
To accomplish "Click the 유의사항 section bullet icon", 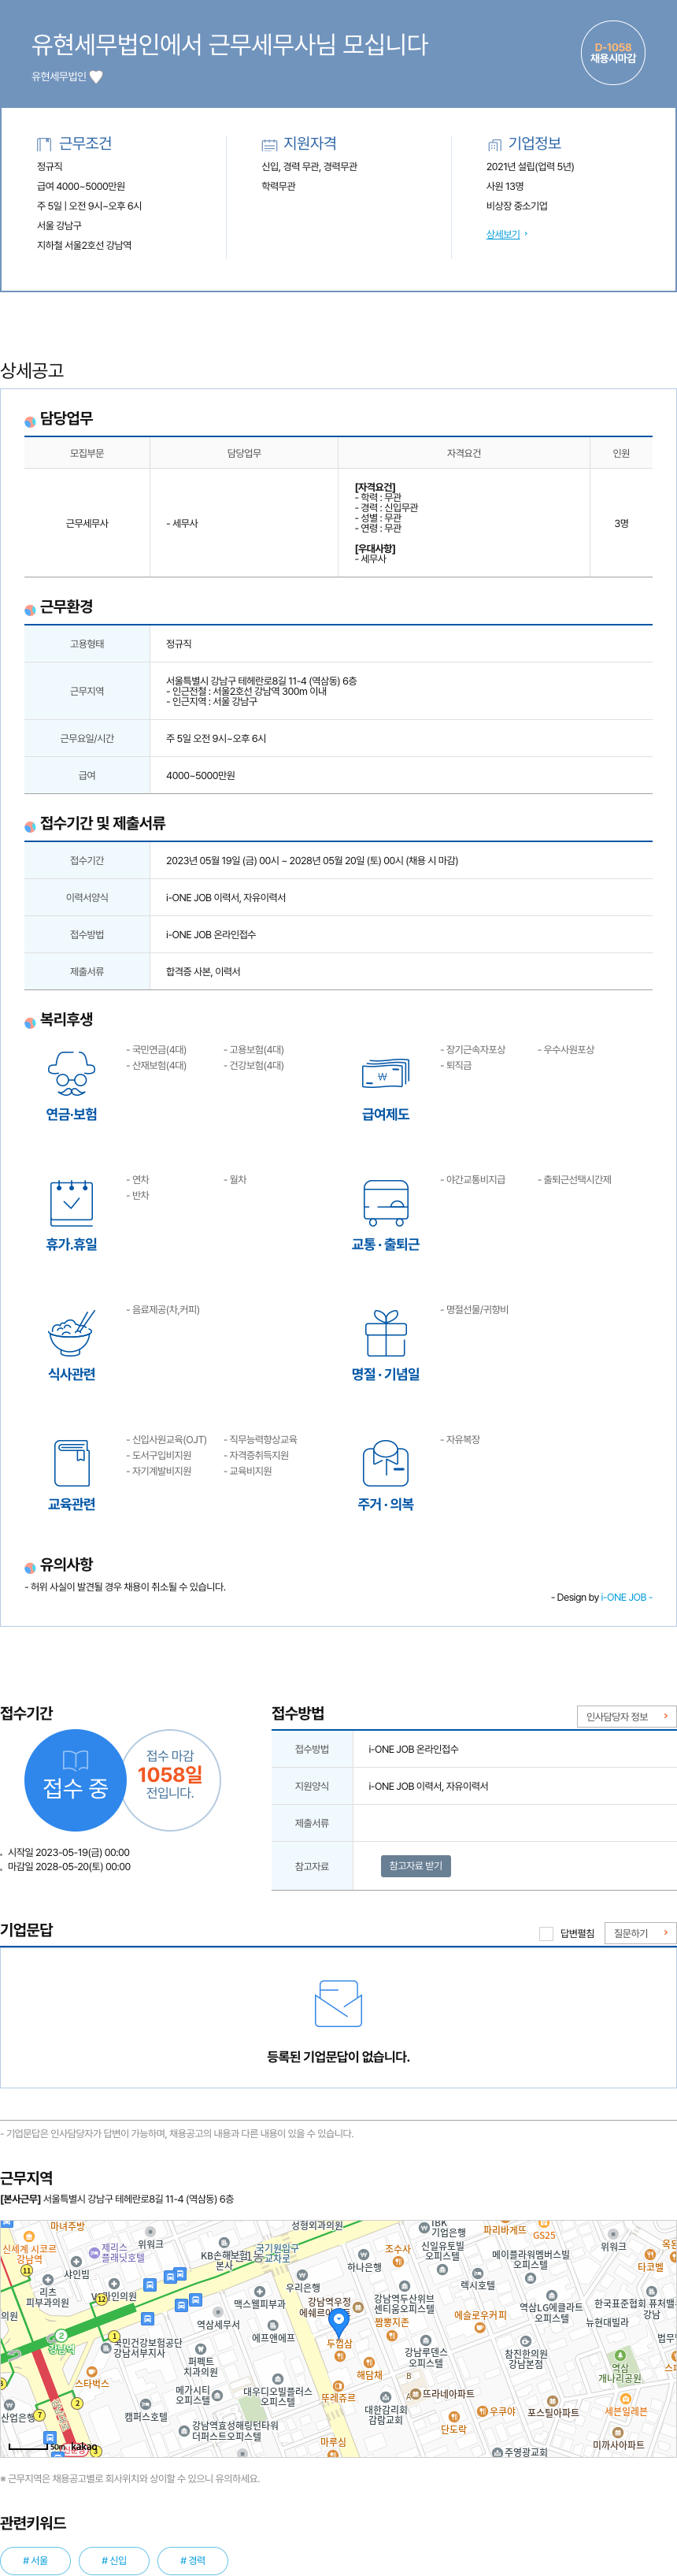I will coord(30,1567).
